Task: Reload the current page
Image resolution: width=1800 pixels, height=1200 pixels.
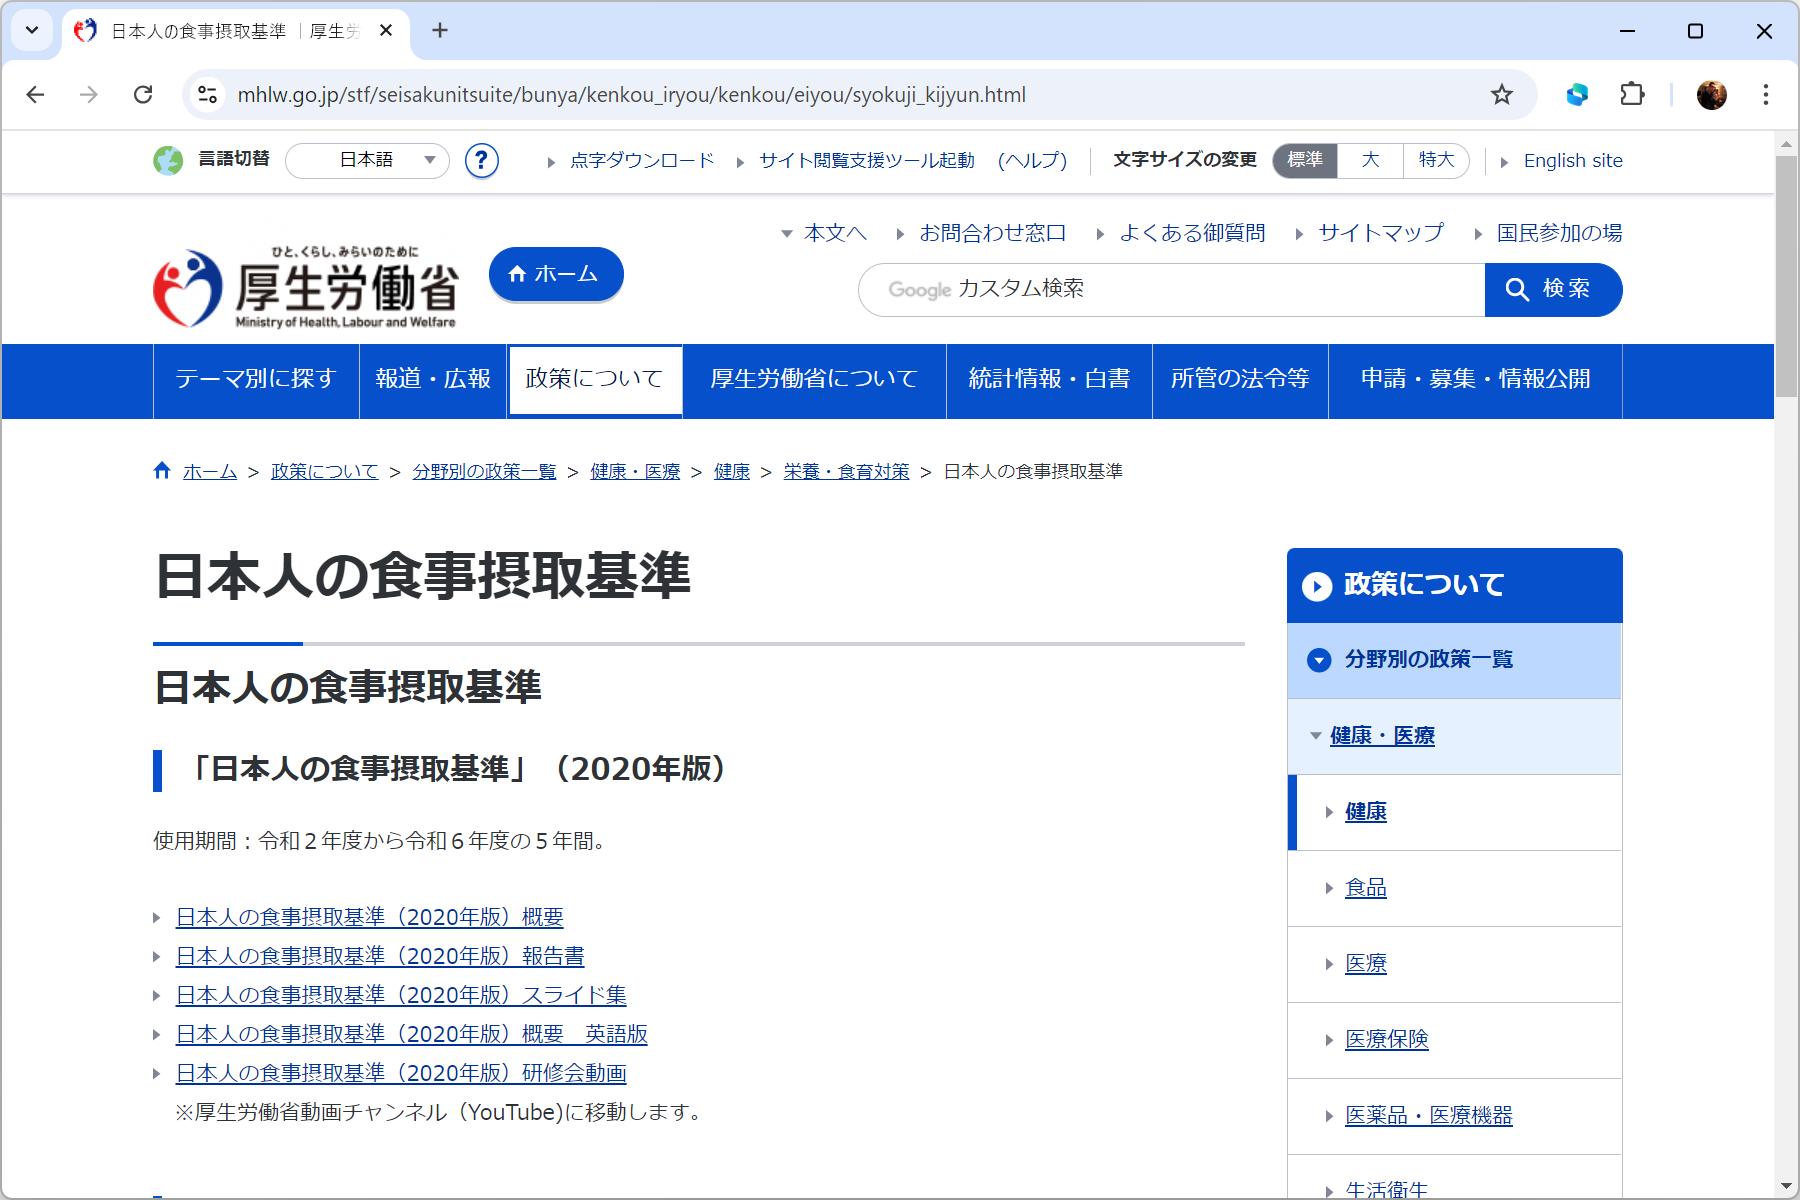Action: [x=143, y=95]
